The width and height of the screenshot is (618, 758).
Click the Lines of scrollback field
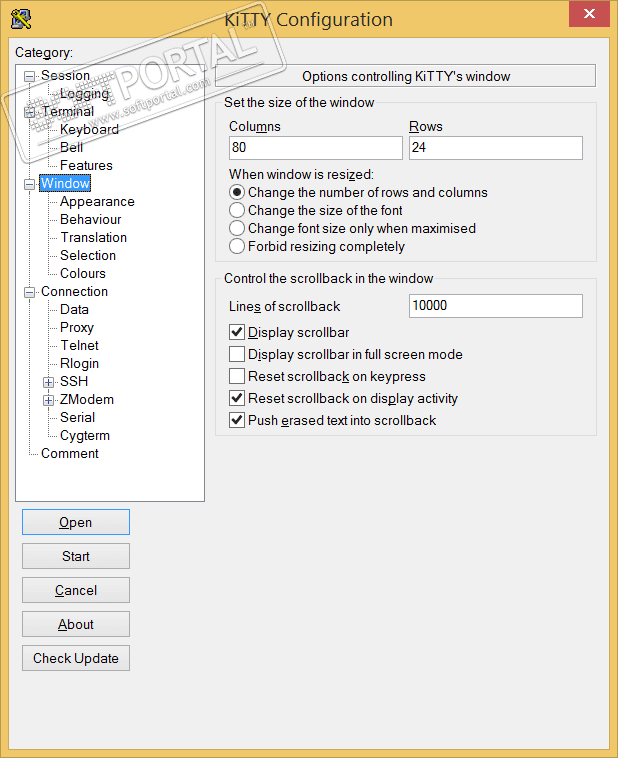click(496, 306)
